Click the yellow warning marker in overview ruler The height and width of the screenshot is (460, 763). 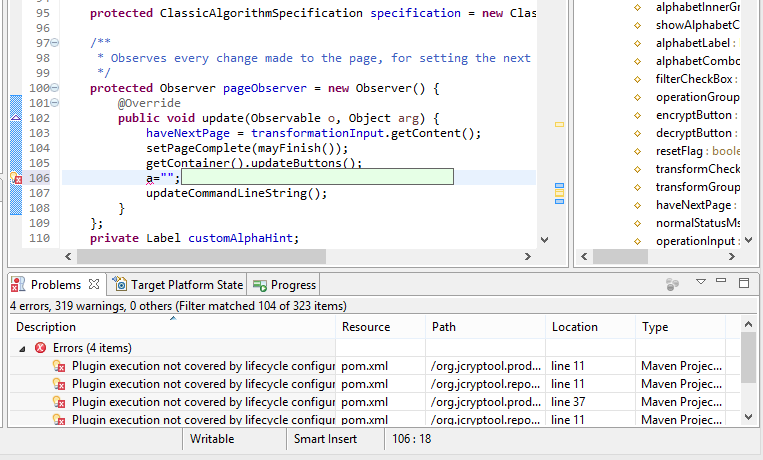click(560, 125)
